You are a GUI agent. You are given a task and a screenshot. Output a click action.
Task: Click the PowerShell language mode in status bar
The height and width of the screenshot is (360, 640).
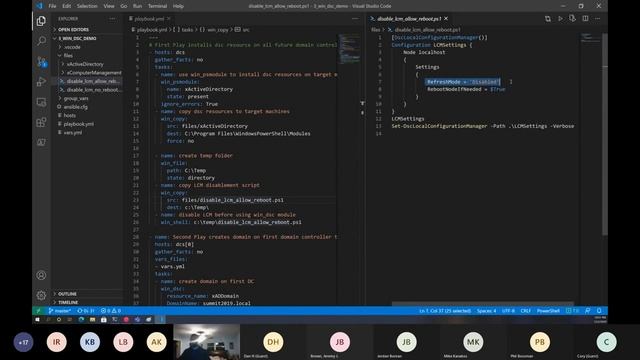pyautogui.click(x=548, y=311)
